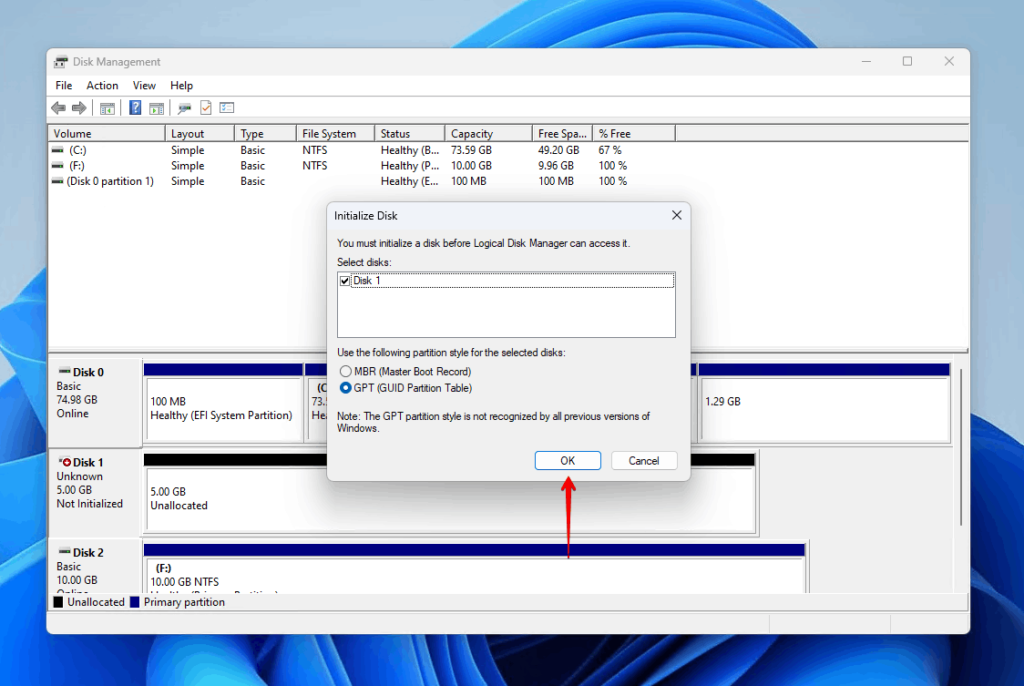The width and height of the screenshot is (1024, 686).
Task: Click drive icon beside Disk 0 partition 1
Action: (57, 181)
